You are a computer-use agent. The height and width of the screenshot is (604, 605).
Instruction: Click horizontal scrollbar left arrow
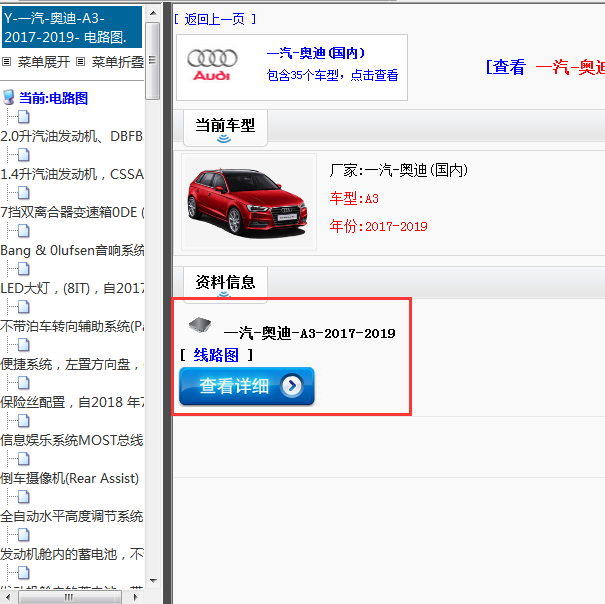coord(8,597)
